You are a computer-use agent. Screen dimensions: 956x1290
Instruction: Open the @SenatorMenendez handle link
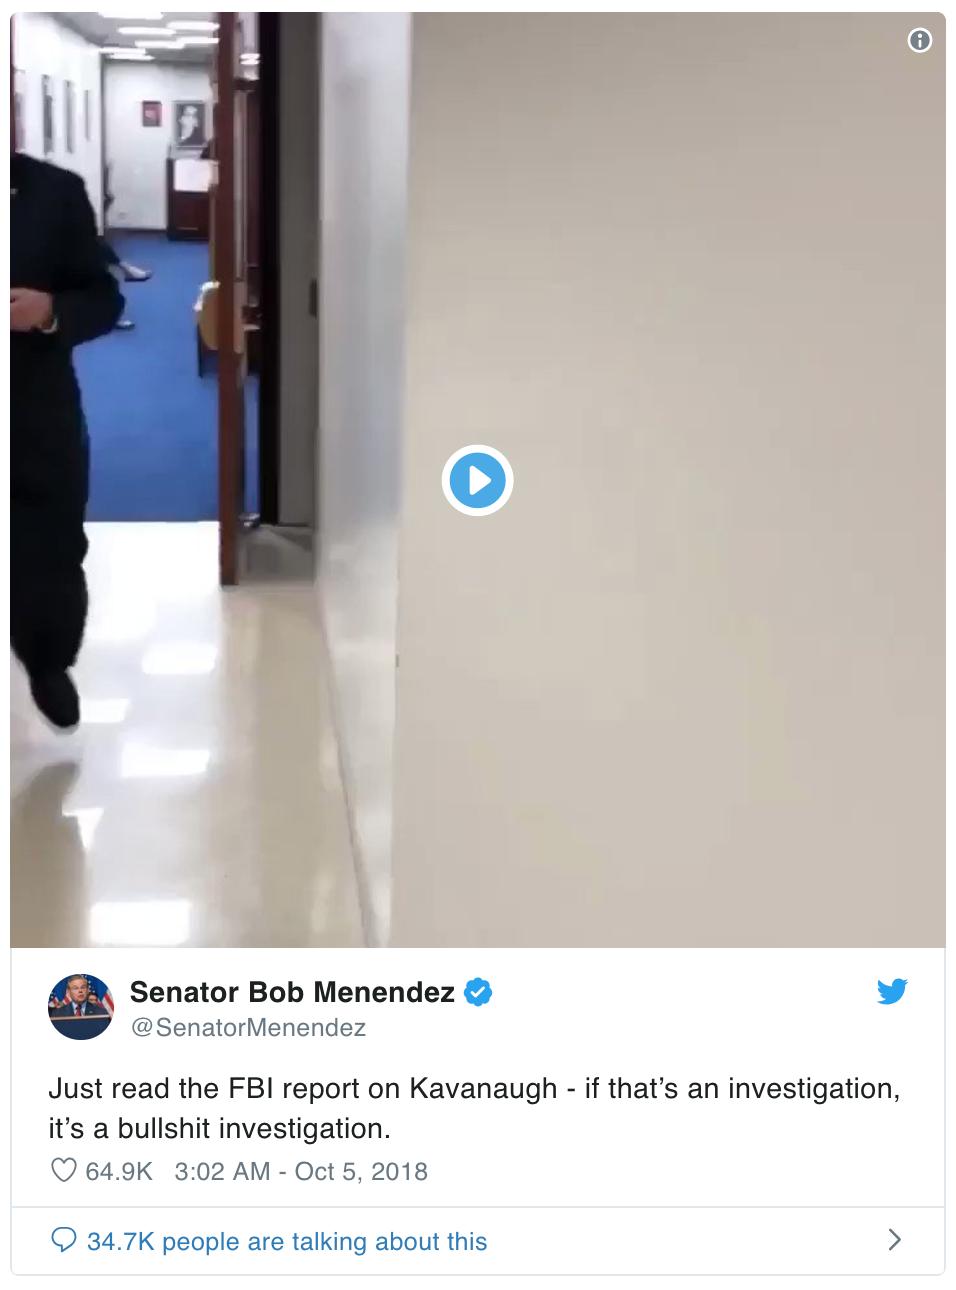click(248, 1027)
